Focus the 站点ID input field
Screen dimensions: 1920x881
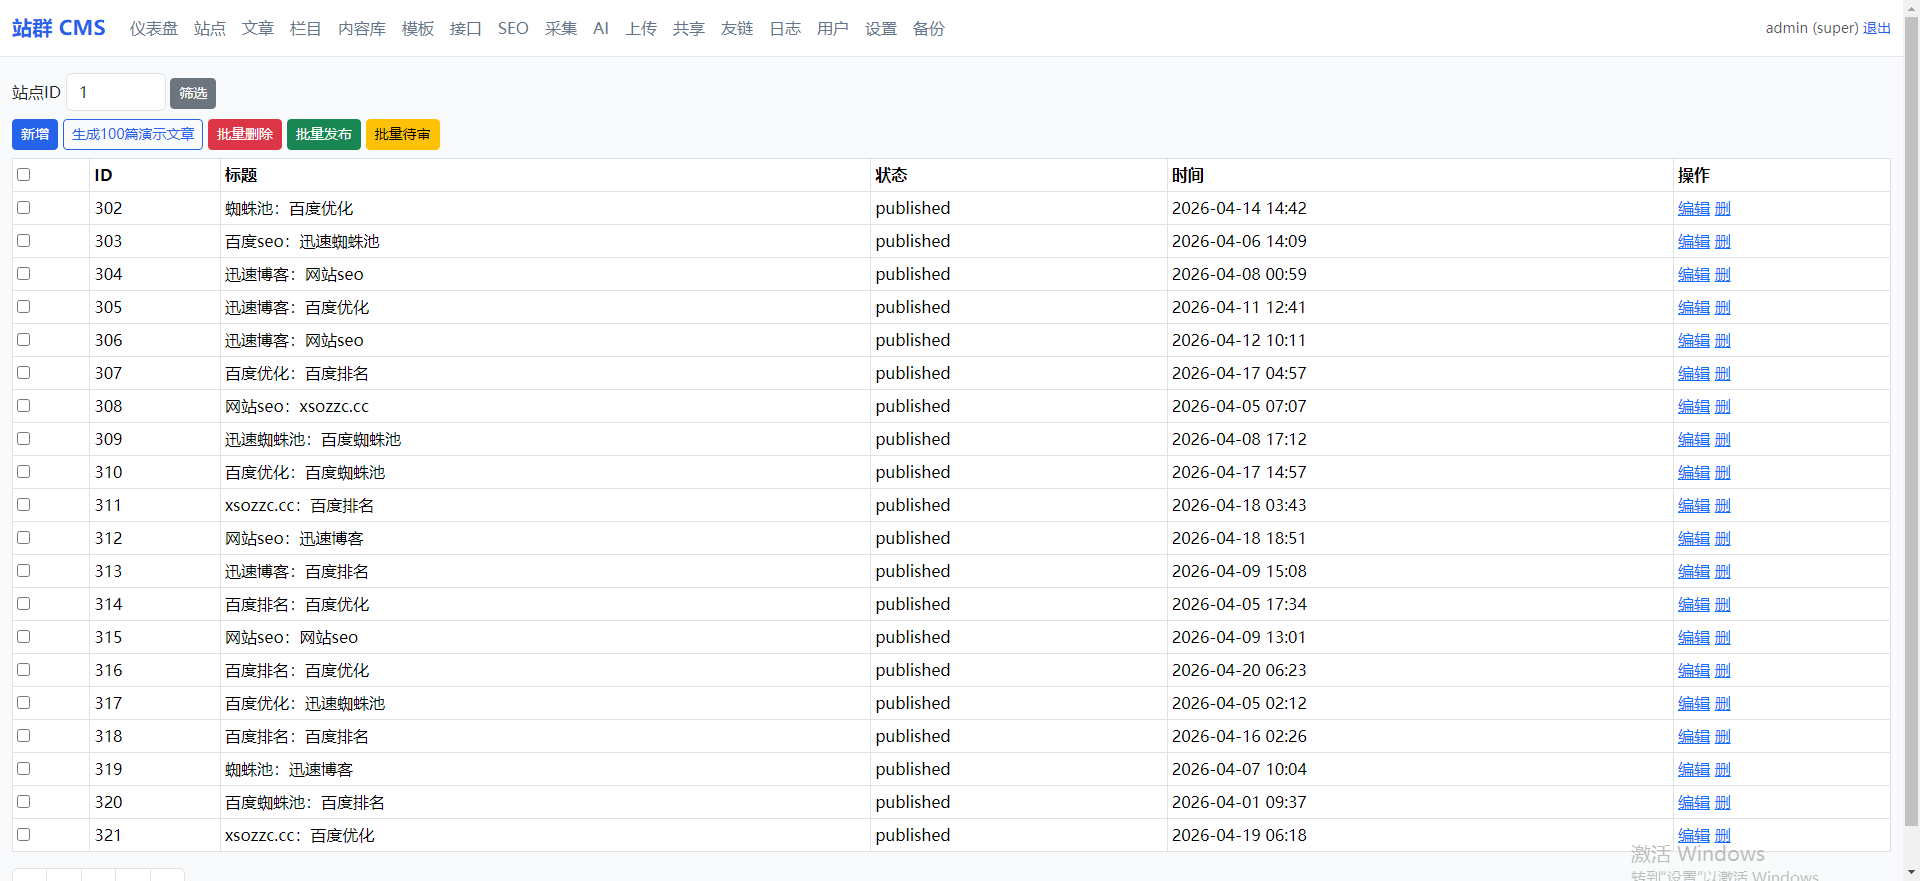(x=115, y=92)
